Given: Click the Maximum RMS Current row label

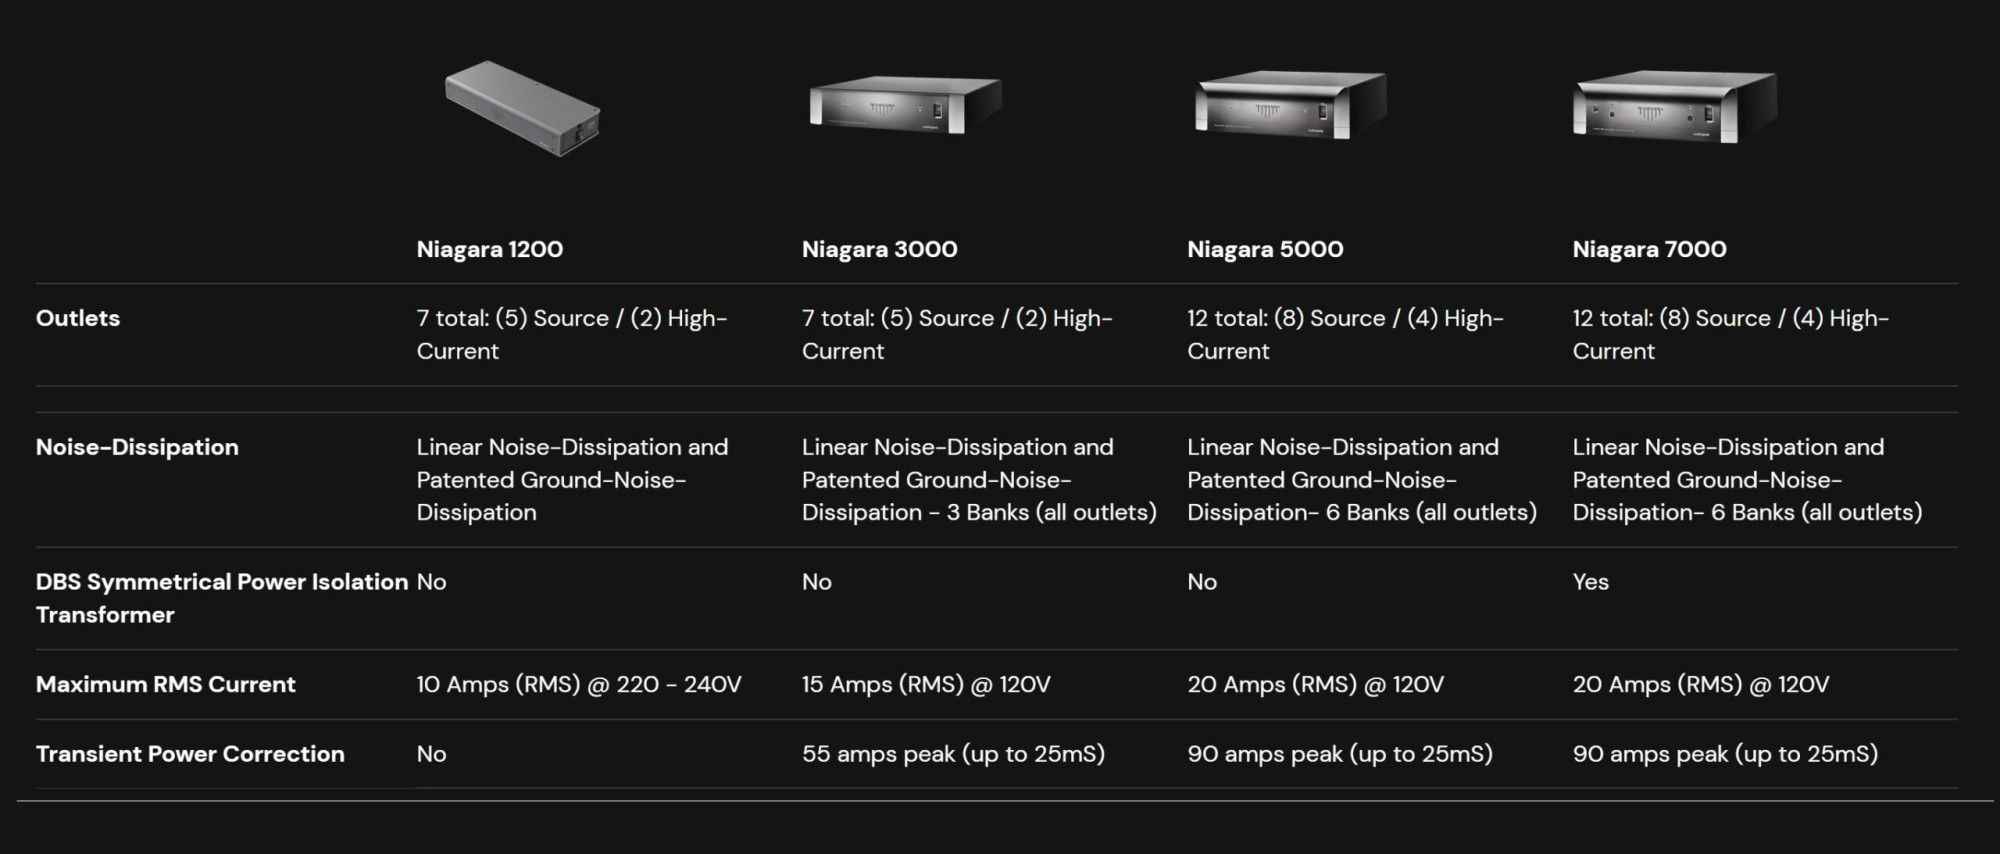Looking at the screenshot, I should [166, 684].
